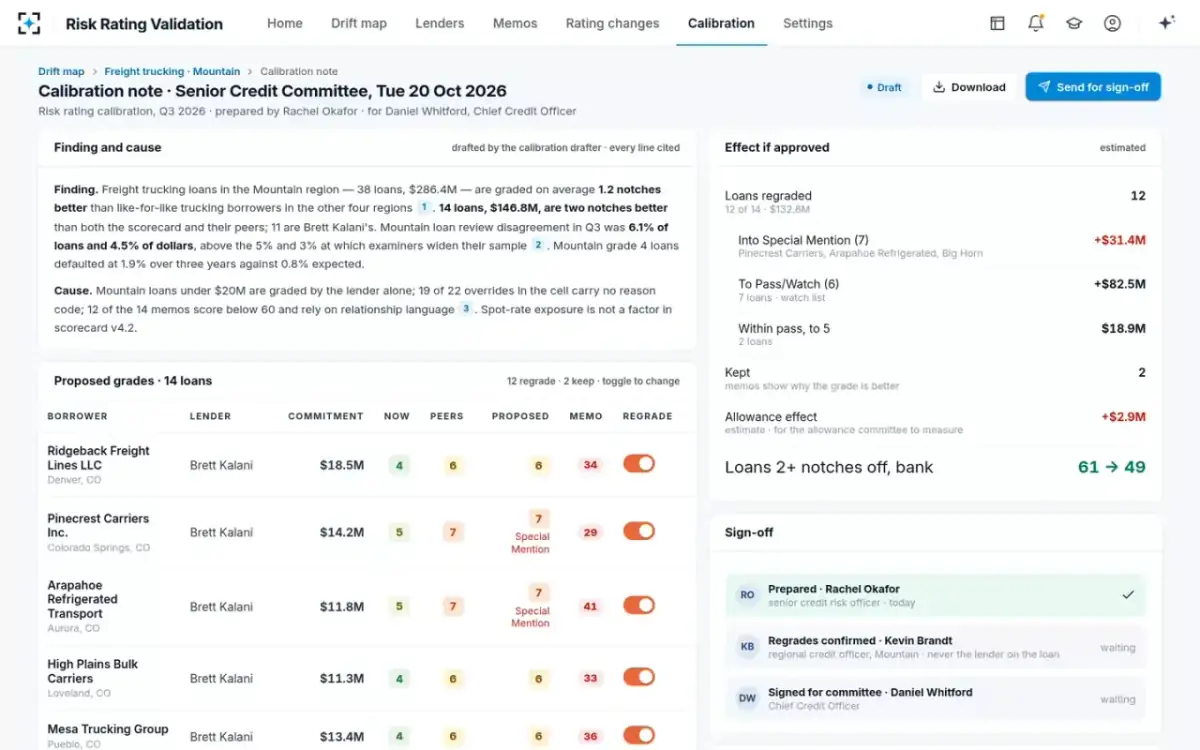Click Regrades confirmed · Kevin Brandt row

click(936, 647)
